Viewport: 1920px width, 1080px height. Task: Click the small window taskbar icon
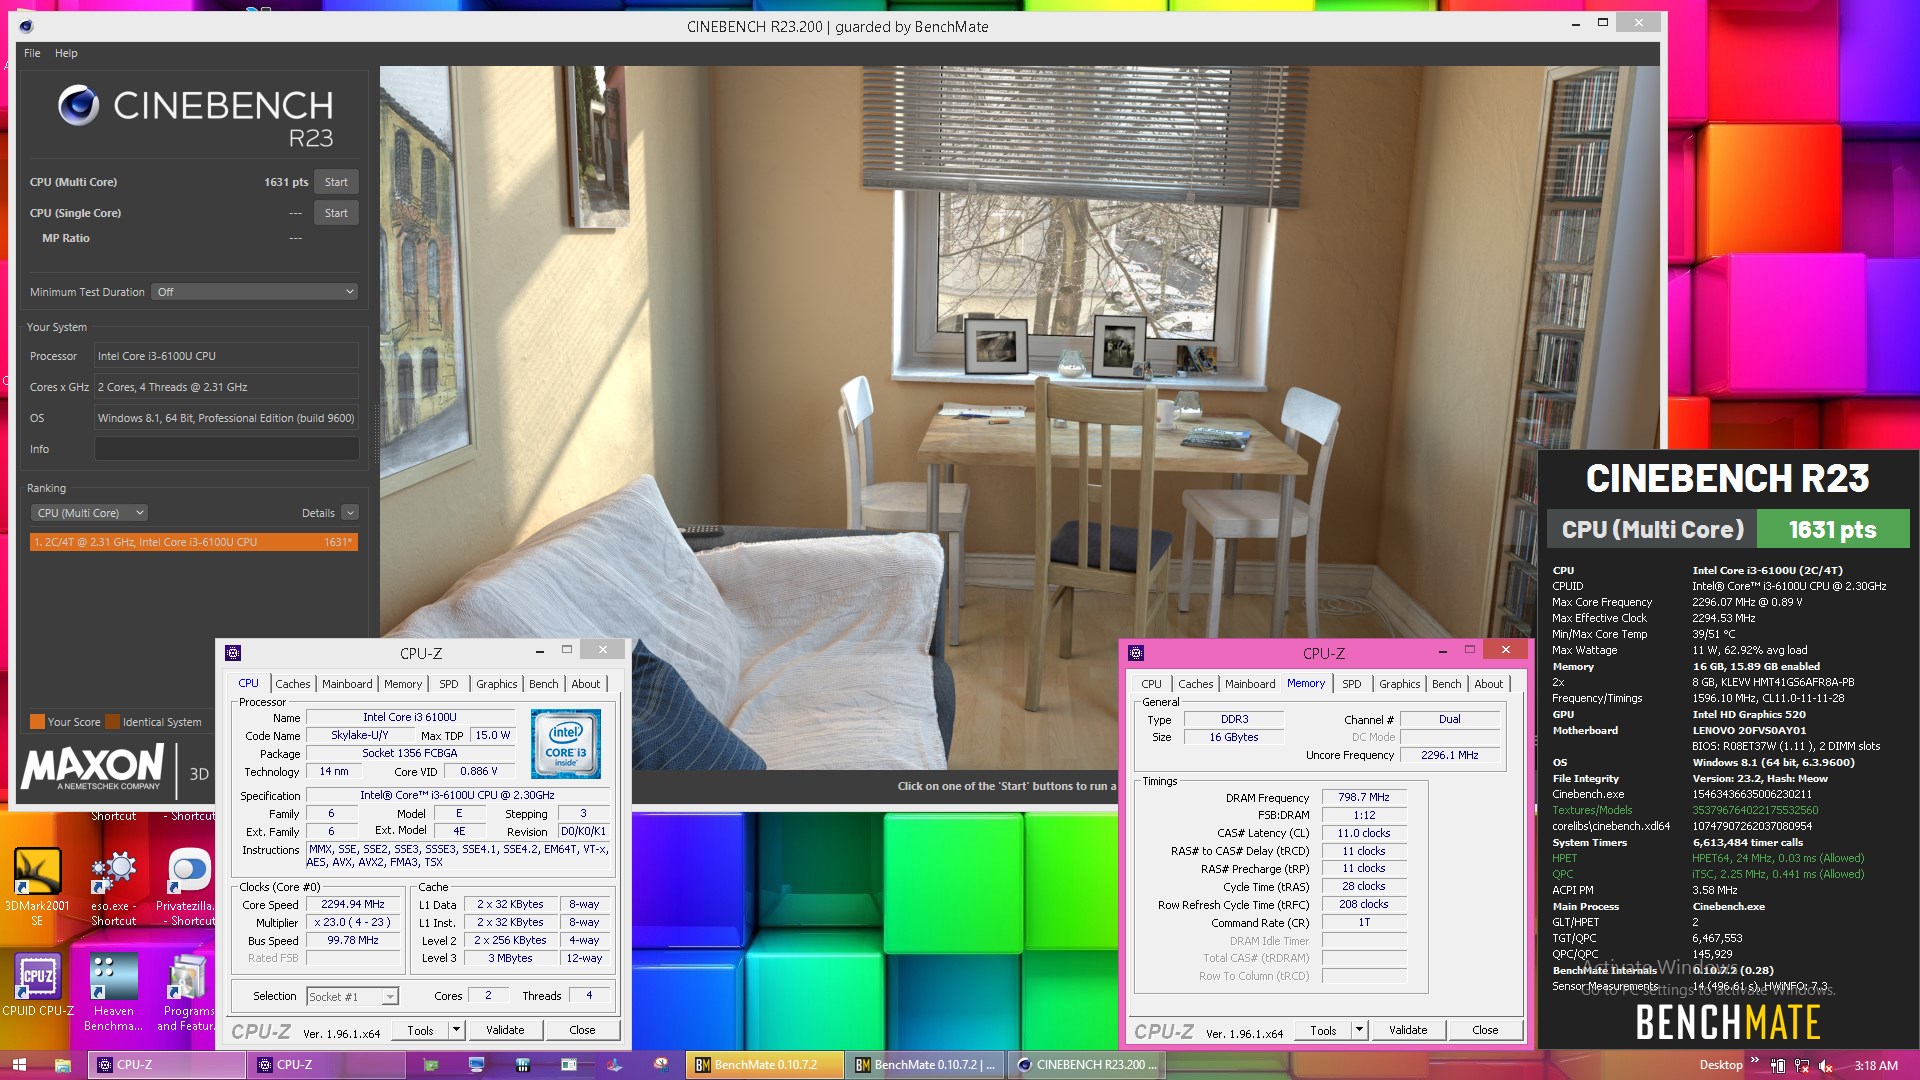point(568,1065)
